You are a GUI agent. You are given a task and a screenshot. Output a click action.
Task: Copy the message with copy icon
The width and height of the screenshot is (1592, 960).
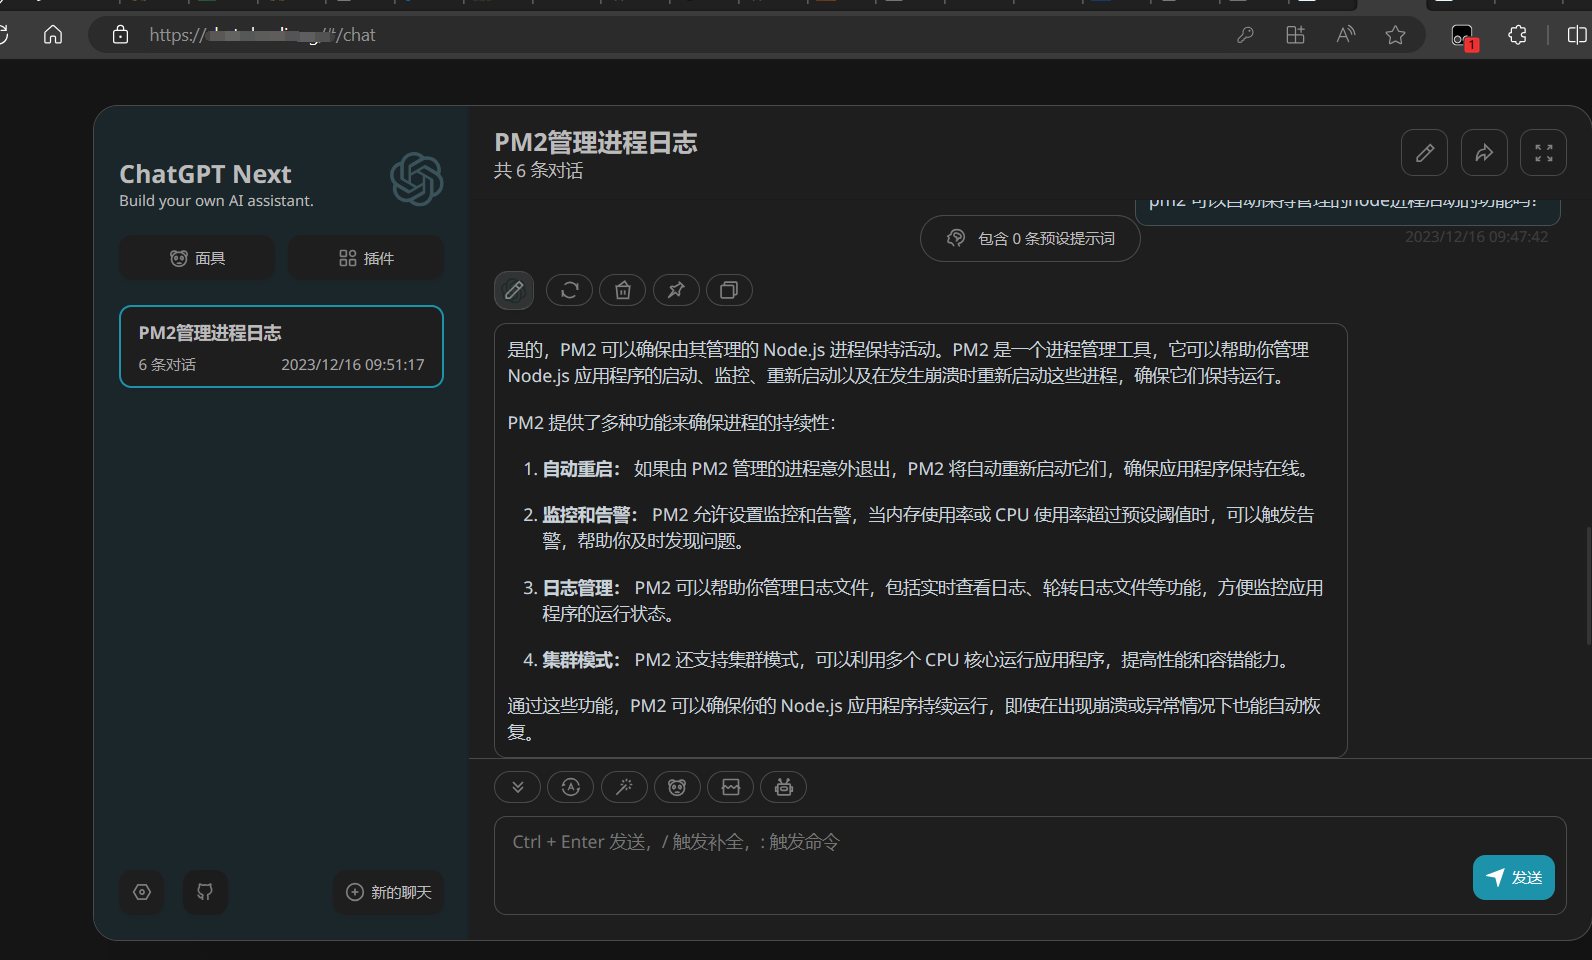pyautogui.click(x=729, y=290)
